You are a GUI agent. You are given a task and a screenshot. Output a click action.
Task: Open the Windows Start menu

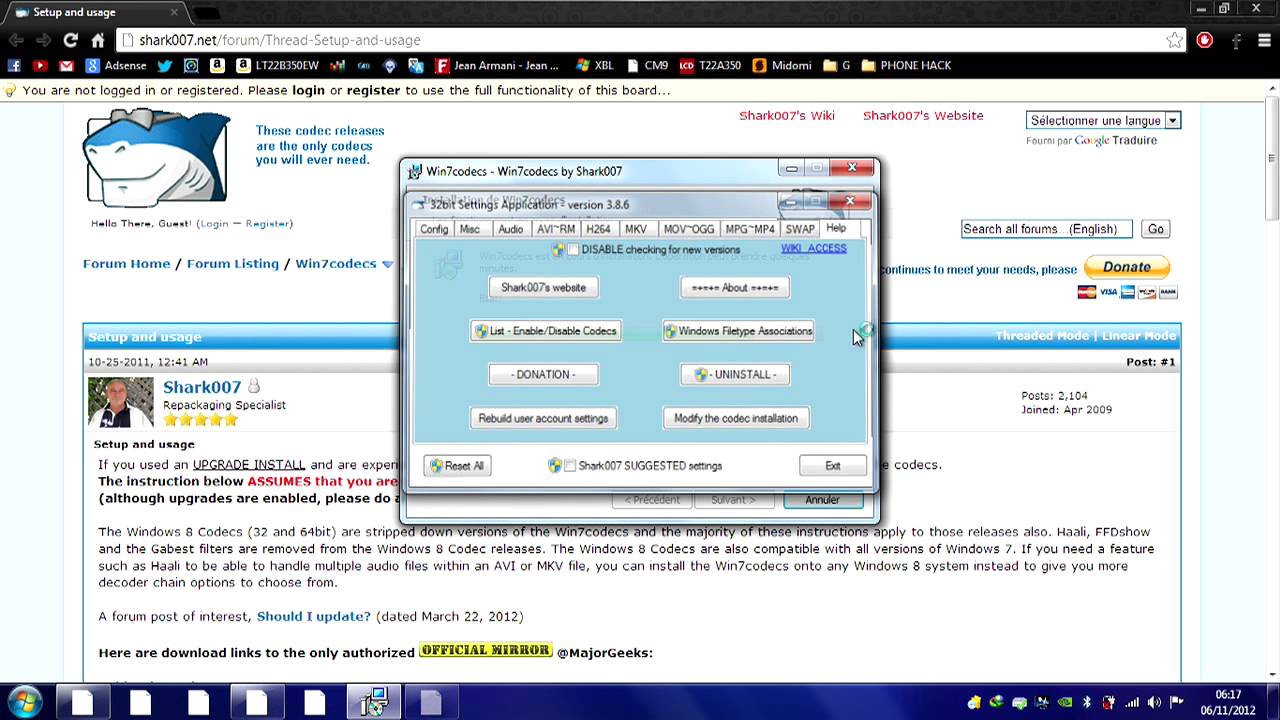24,702
